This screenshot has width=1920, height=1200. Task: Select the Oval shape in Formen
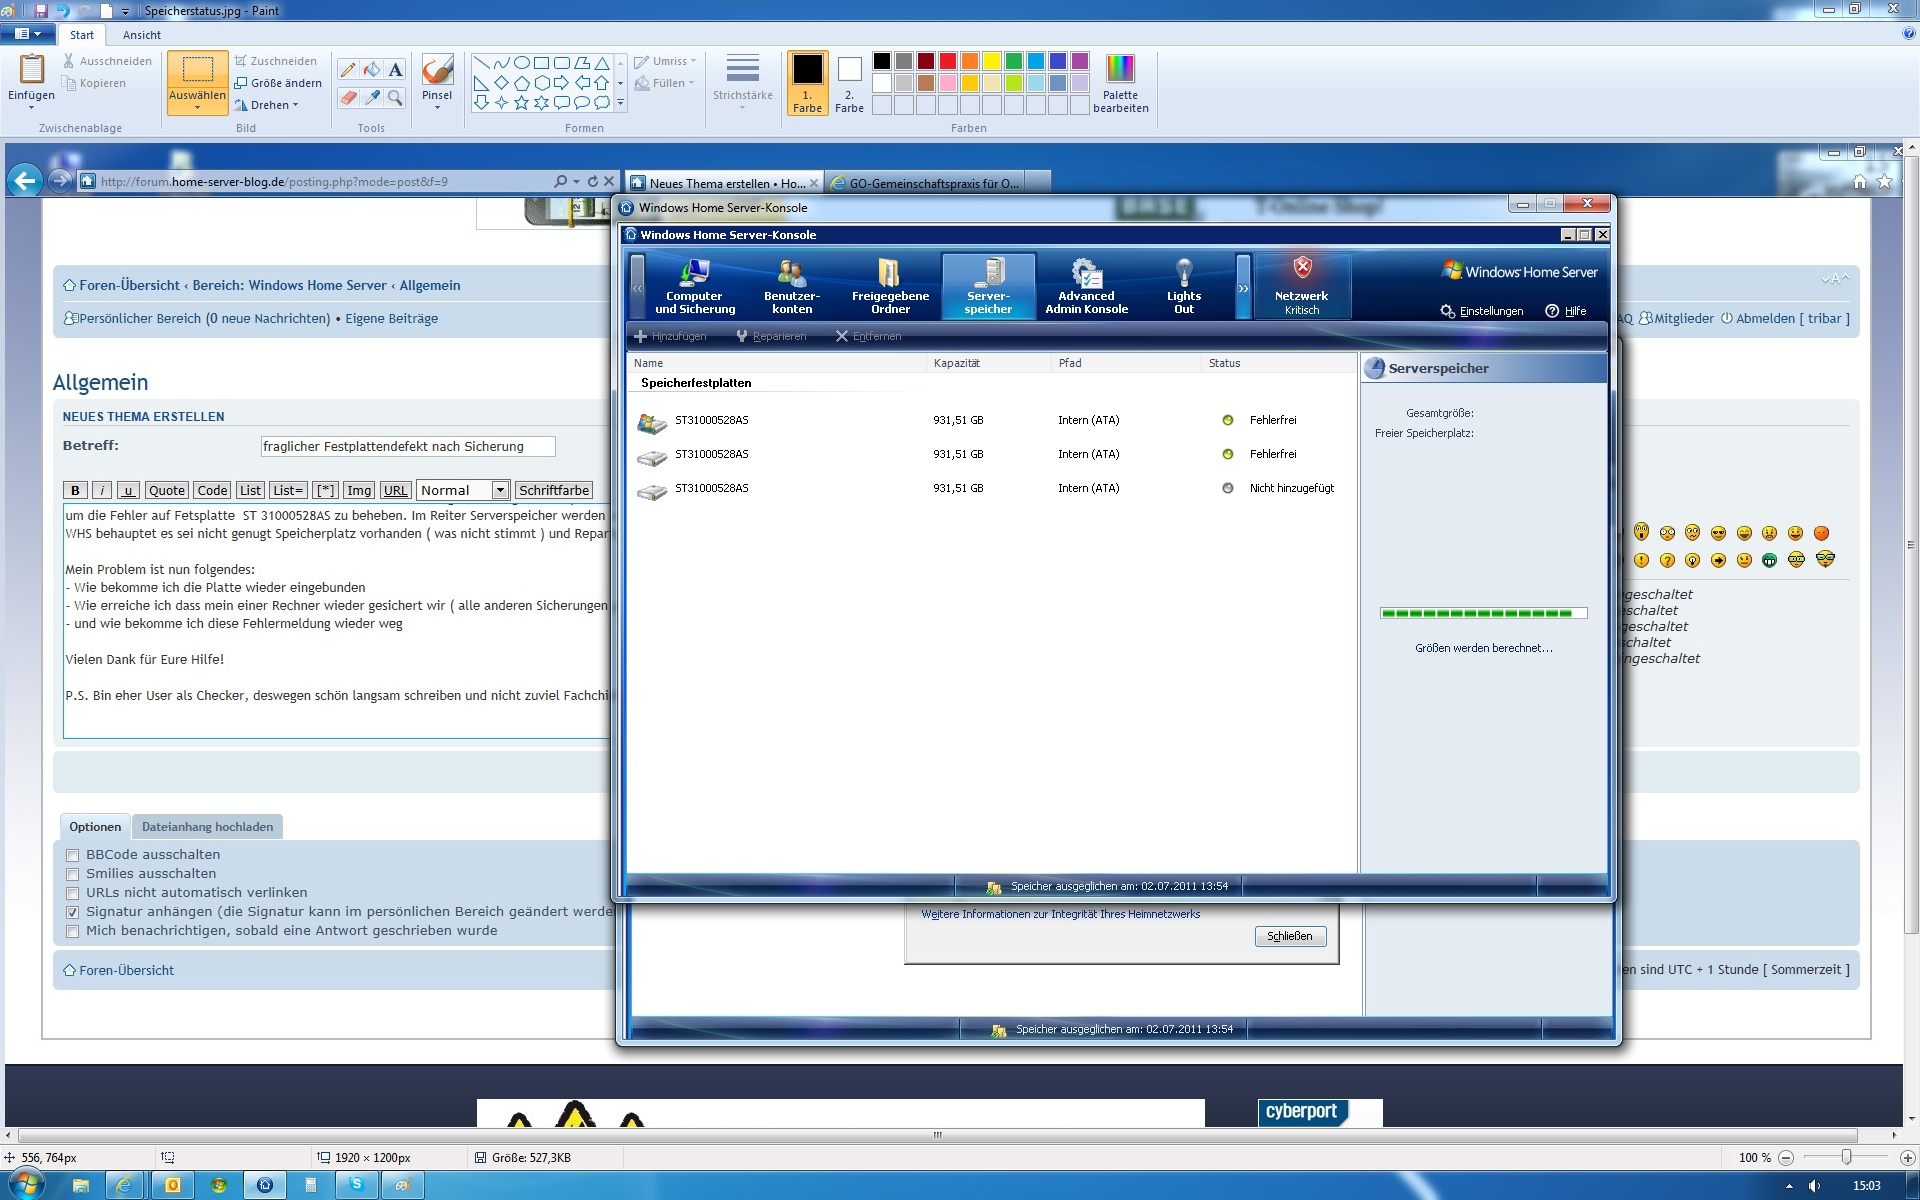pyautogui.click(x=521, y=63)
